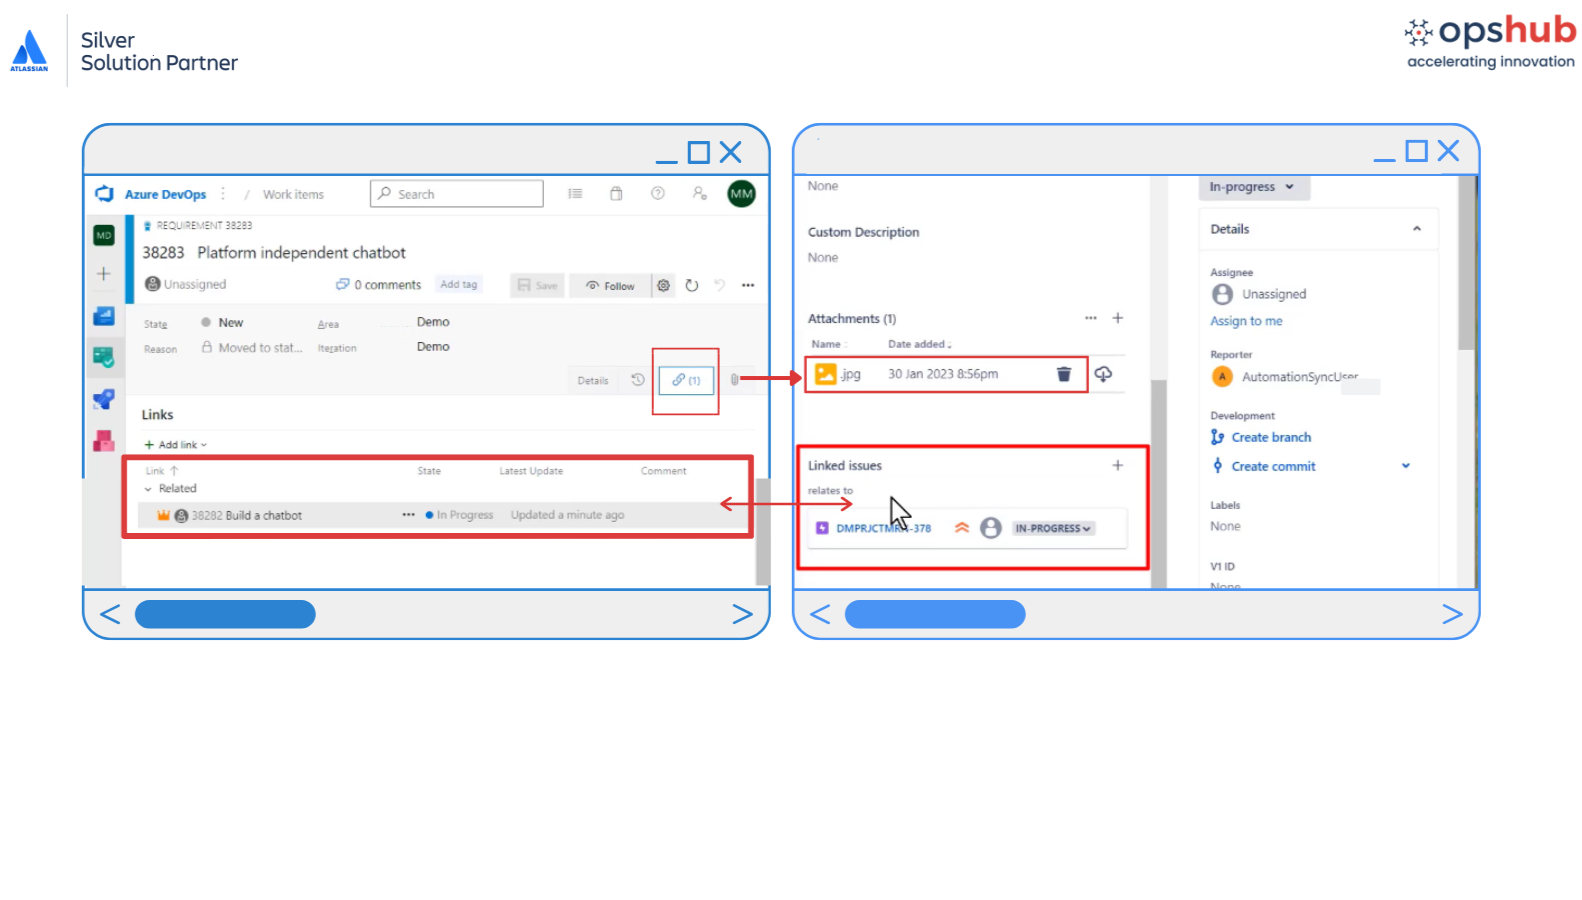Screen dimensions: 1582x900
Task: Click the plus icon in the DevOps sidebar
Action: point(104,274)
